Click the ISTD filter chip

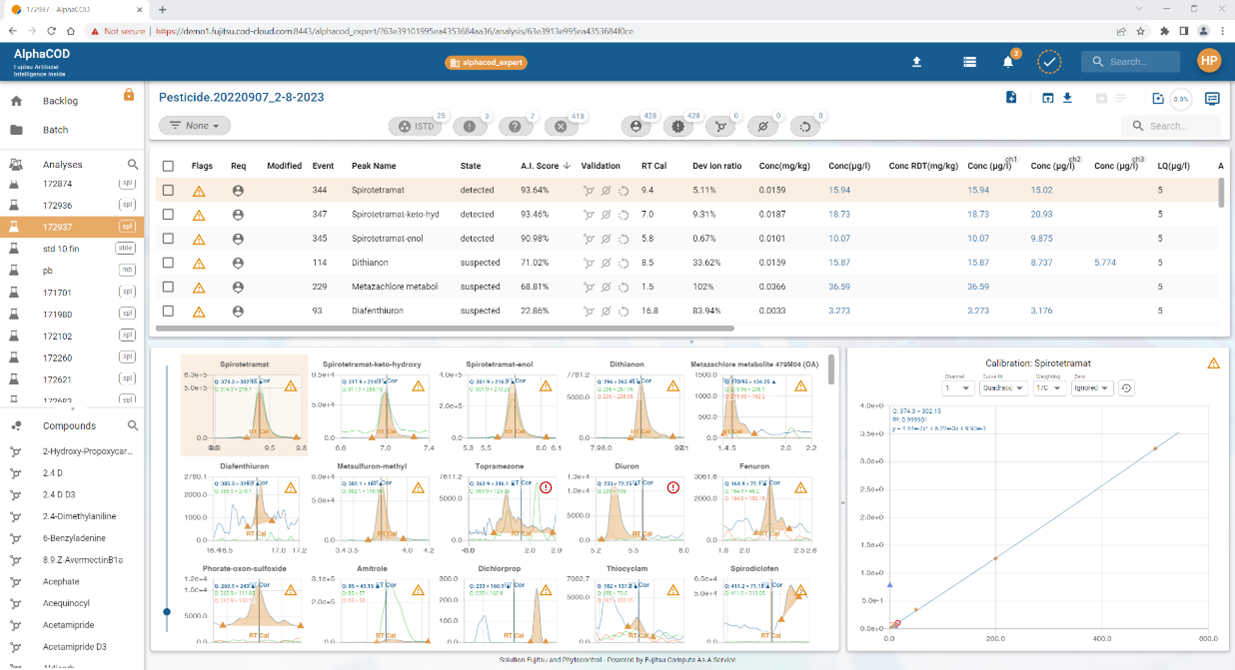pos(415,127)
